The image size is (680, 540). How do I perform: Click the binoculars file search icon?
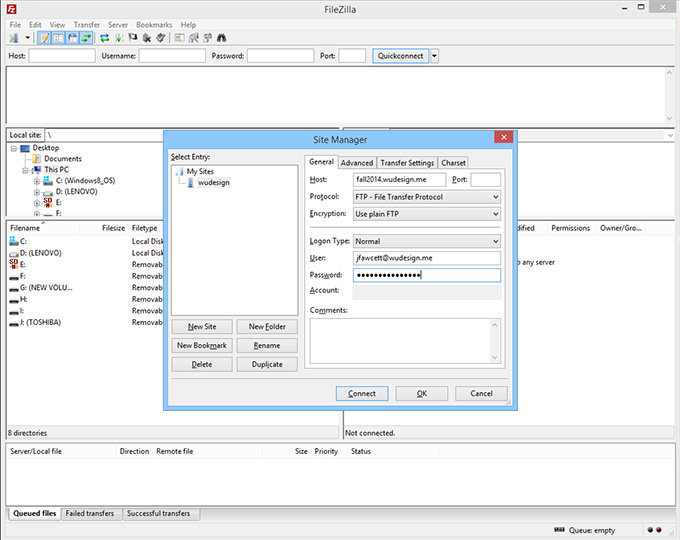222,38
